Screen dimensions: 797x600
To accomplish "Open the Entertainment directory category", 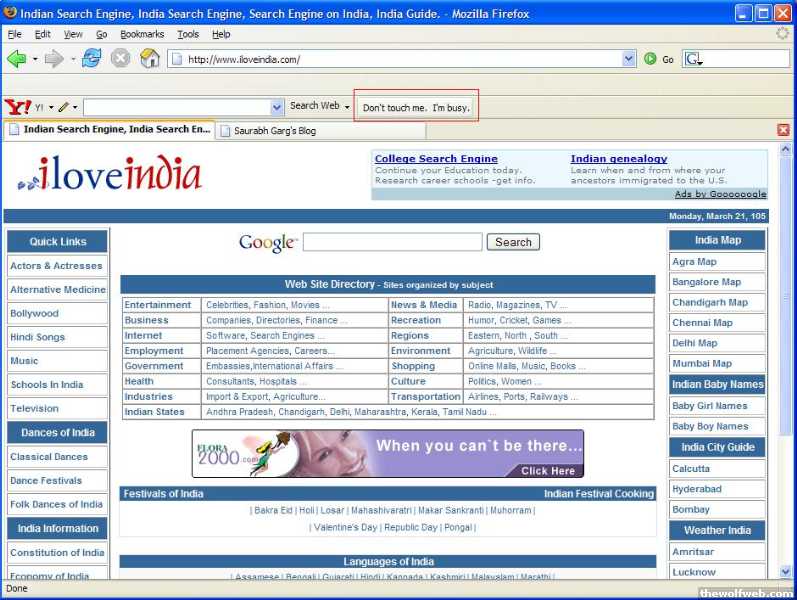I will click(158, 305).
